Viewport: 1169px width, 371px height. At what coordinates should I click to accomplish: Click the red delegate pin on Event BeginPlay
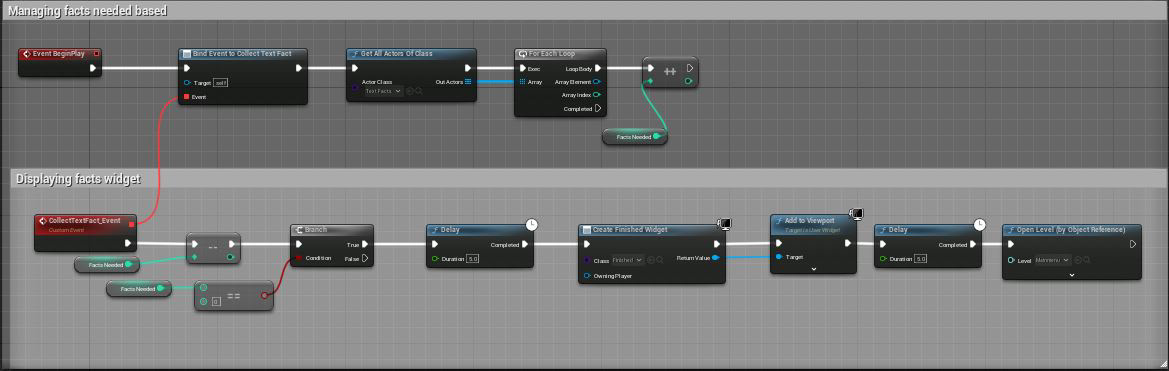[x=96, y=54]
